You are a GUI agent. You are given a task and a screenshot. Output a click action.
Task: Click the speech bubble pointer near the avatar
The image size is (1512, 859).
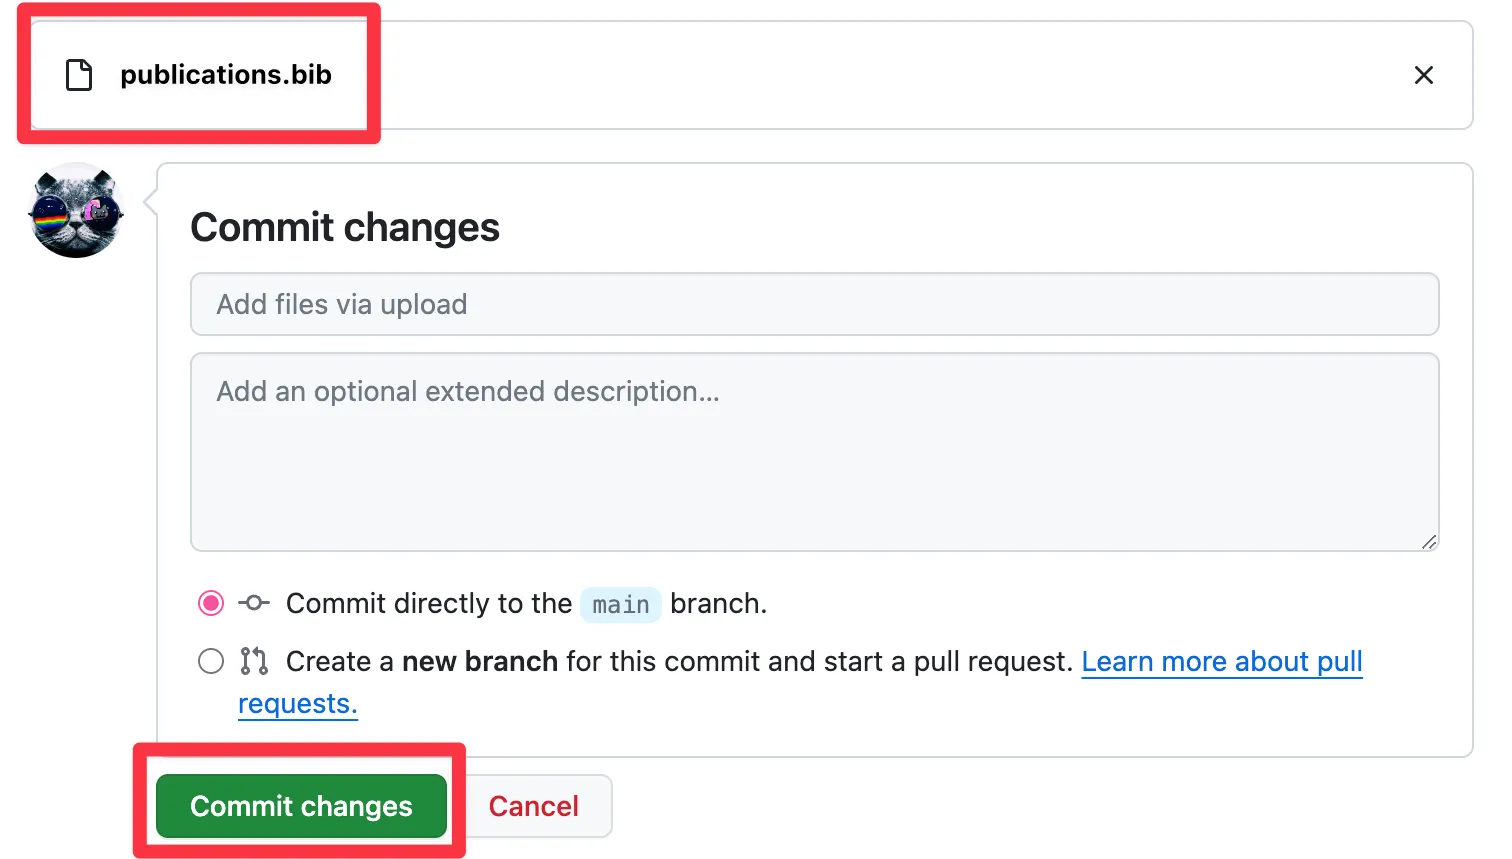[x=150, y=200]
